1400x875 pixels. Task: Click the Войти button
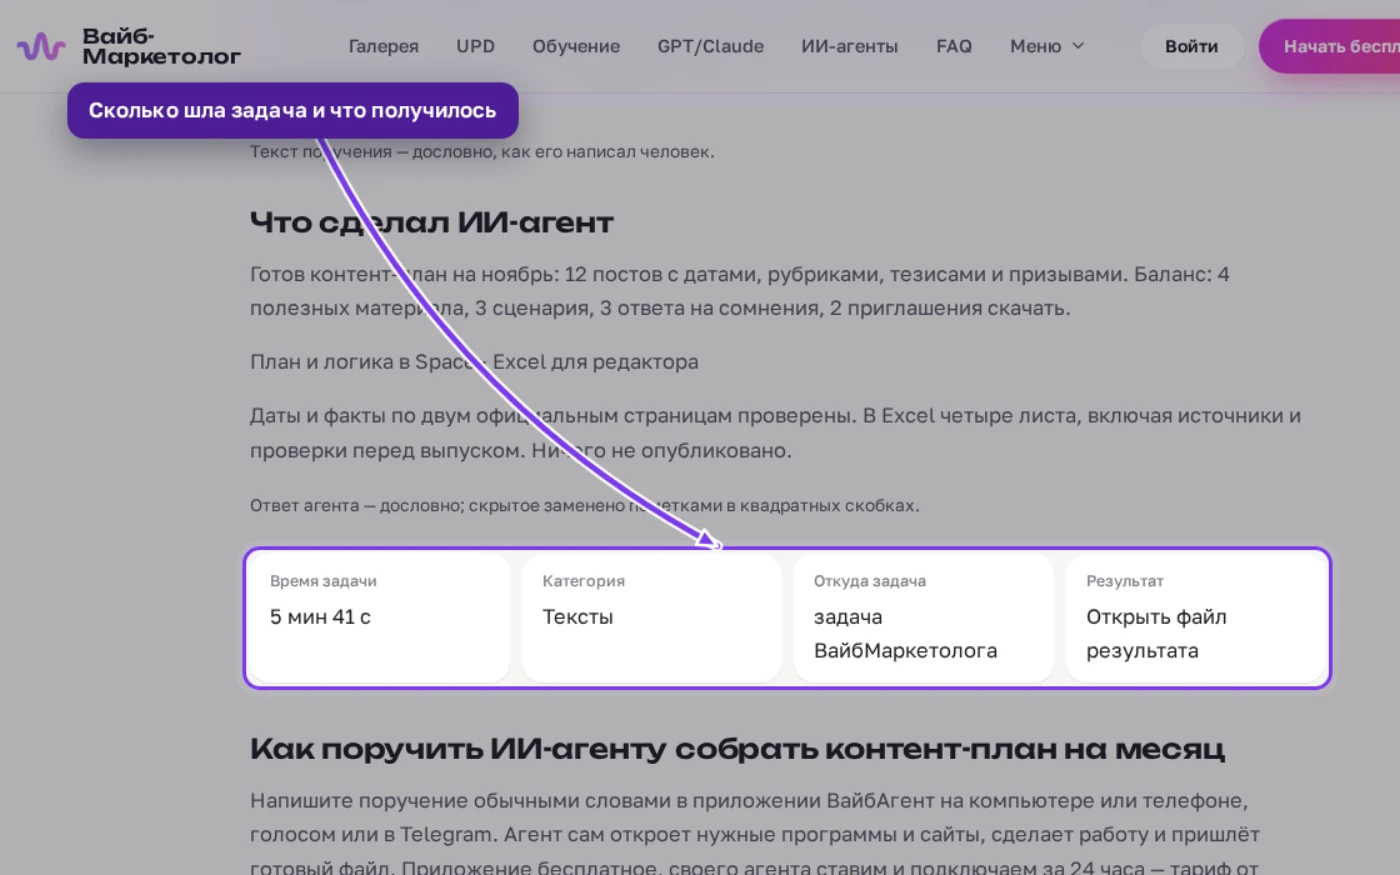pos(1191,46)
